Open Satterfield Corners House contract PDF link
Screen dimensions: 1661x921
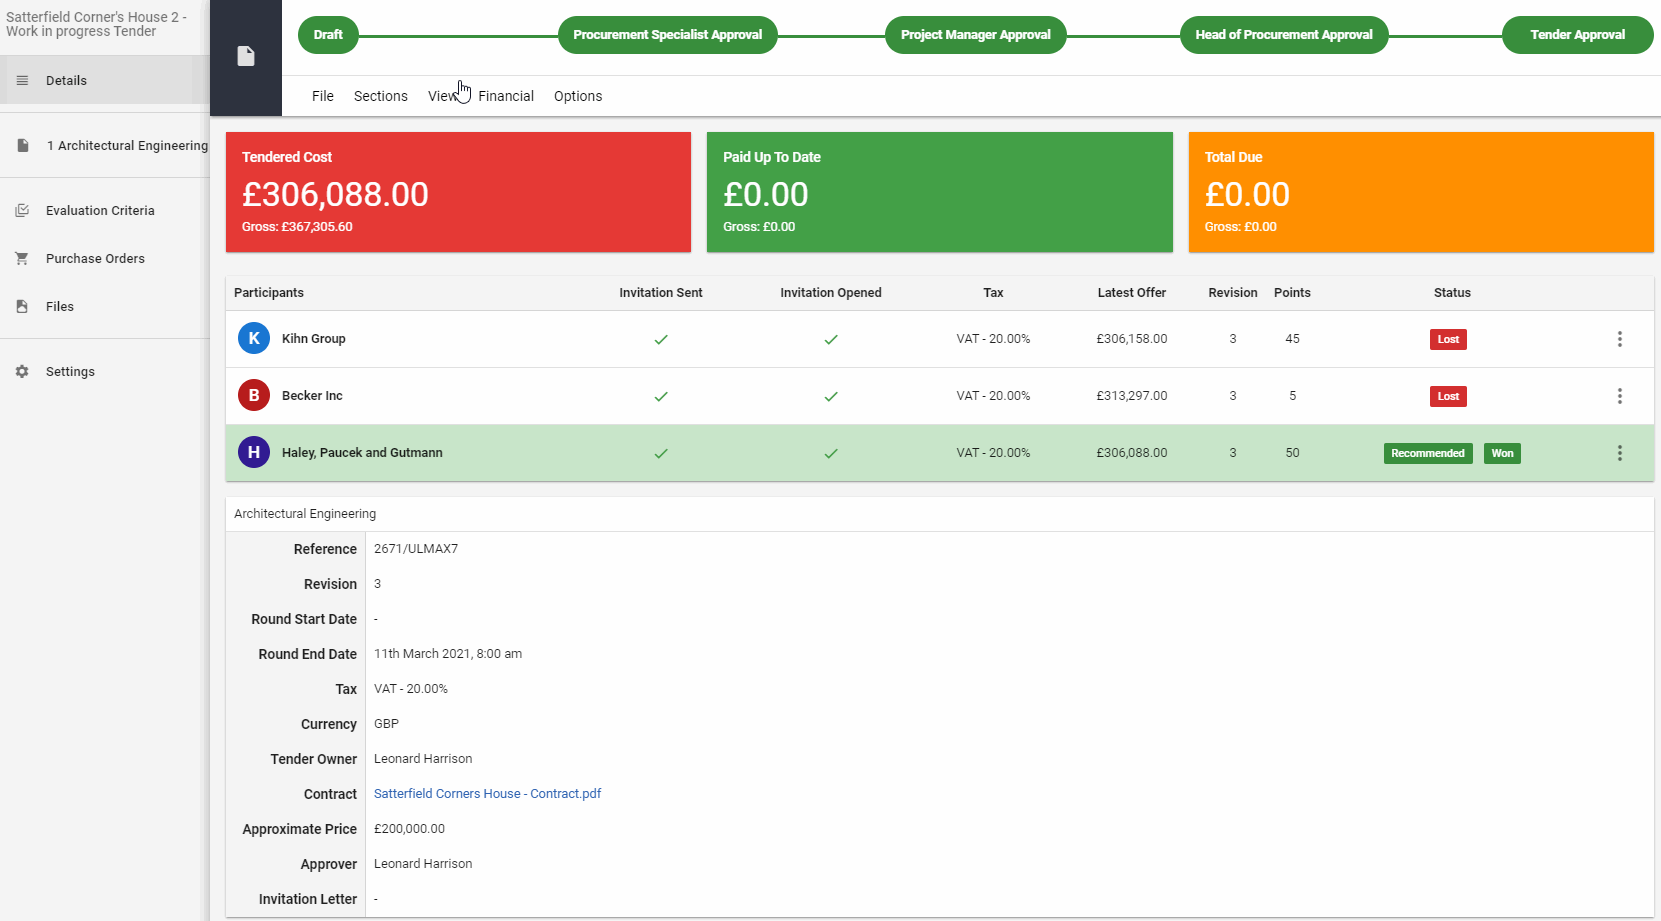[x=487, y=794]
